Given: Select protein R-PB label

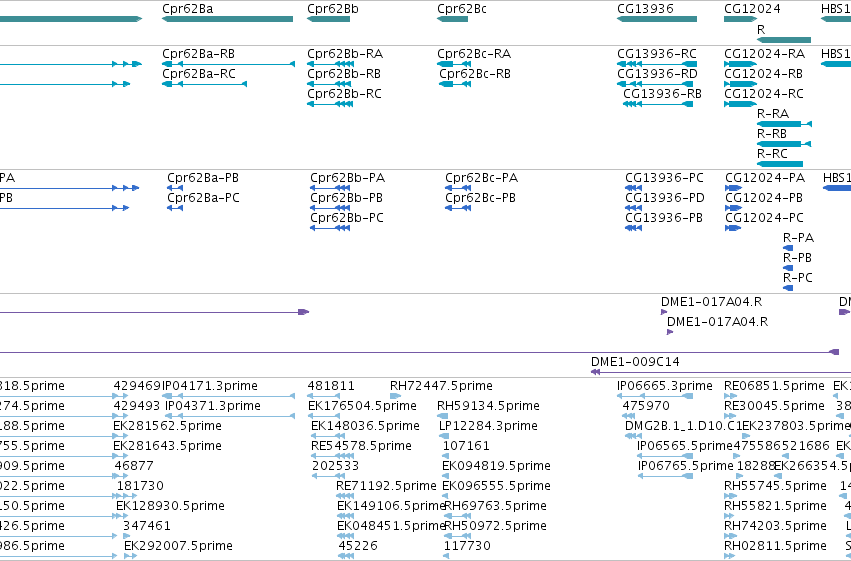Looking at the screenshot, I should (797, 258).
